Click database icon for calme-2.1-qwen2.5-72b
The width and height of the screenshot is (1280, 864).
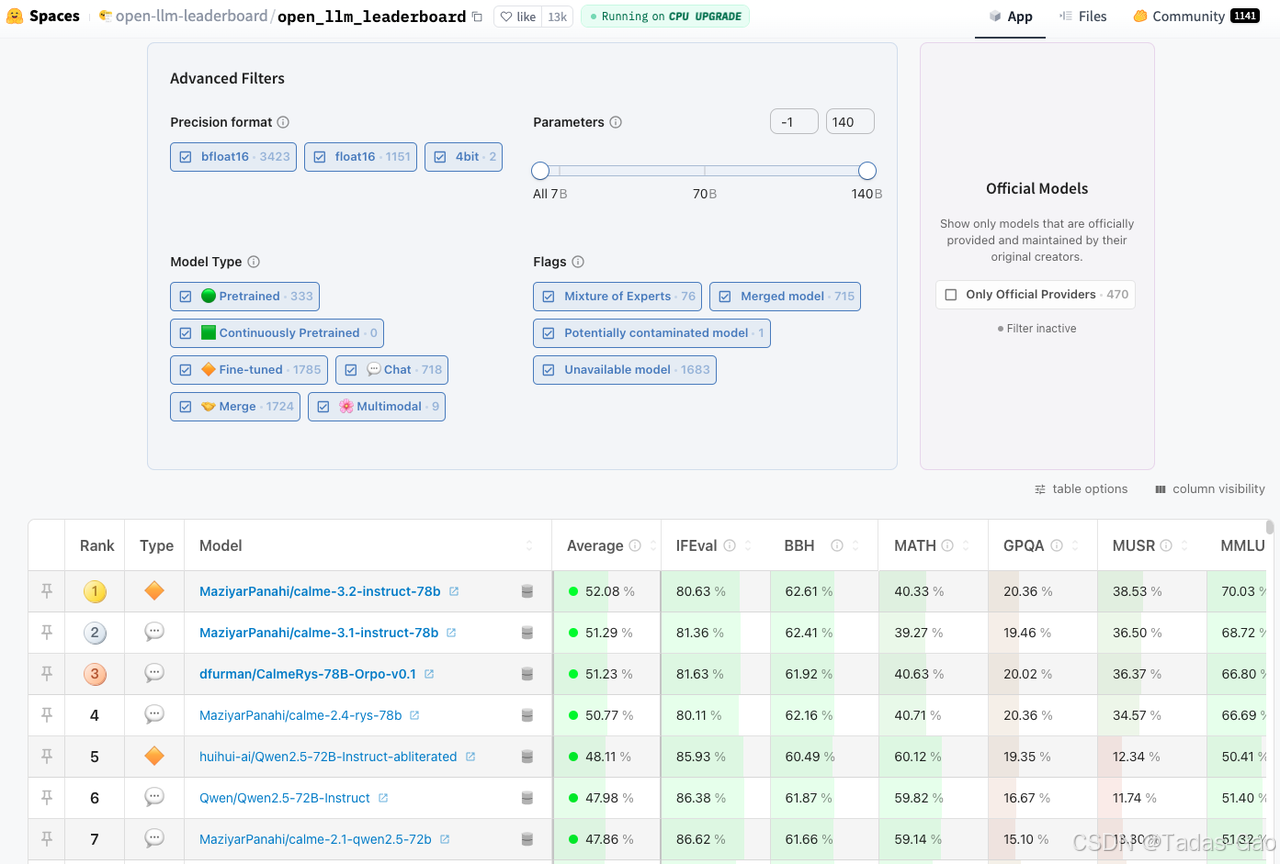coord(527,839)
